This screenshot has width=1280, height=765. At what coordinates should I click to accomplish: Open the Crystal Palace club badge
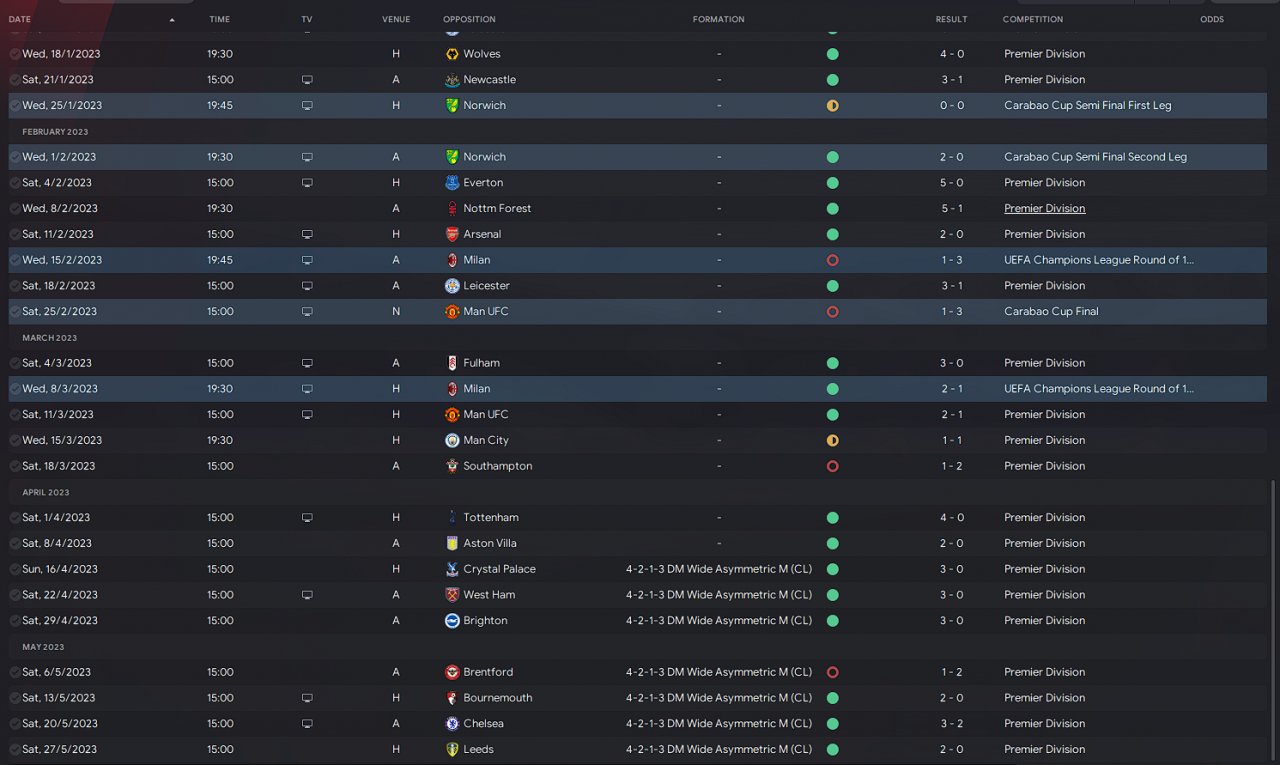pos(452,569)
